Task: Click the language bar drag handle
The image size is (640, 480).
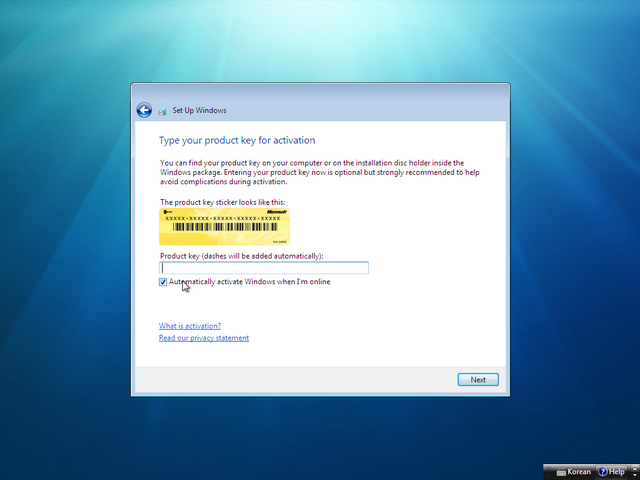Action: pos(548,472)
